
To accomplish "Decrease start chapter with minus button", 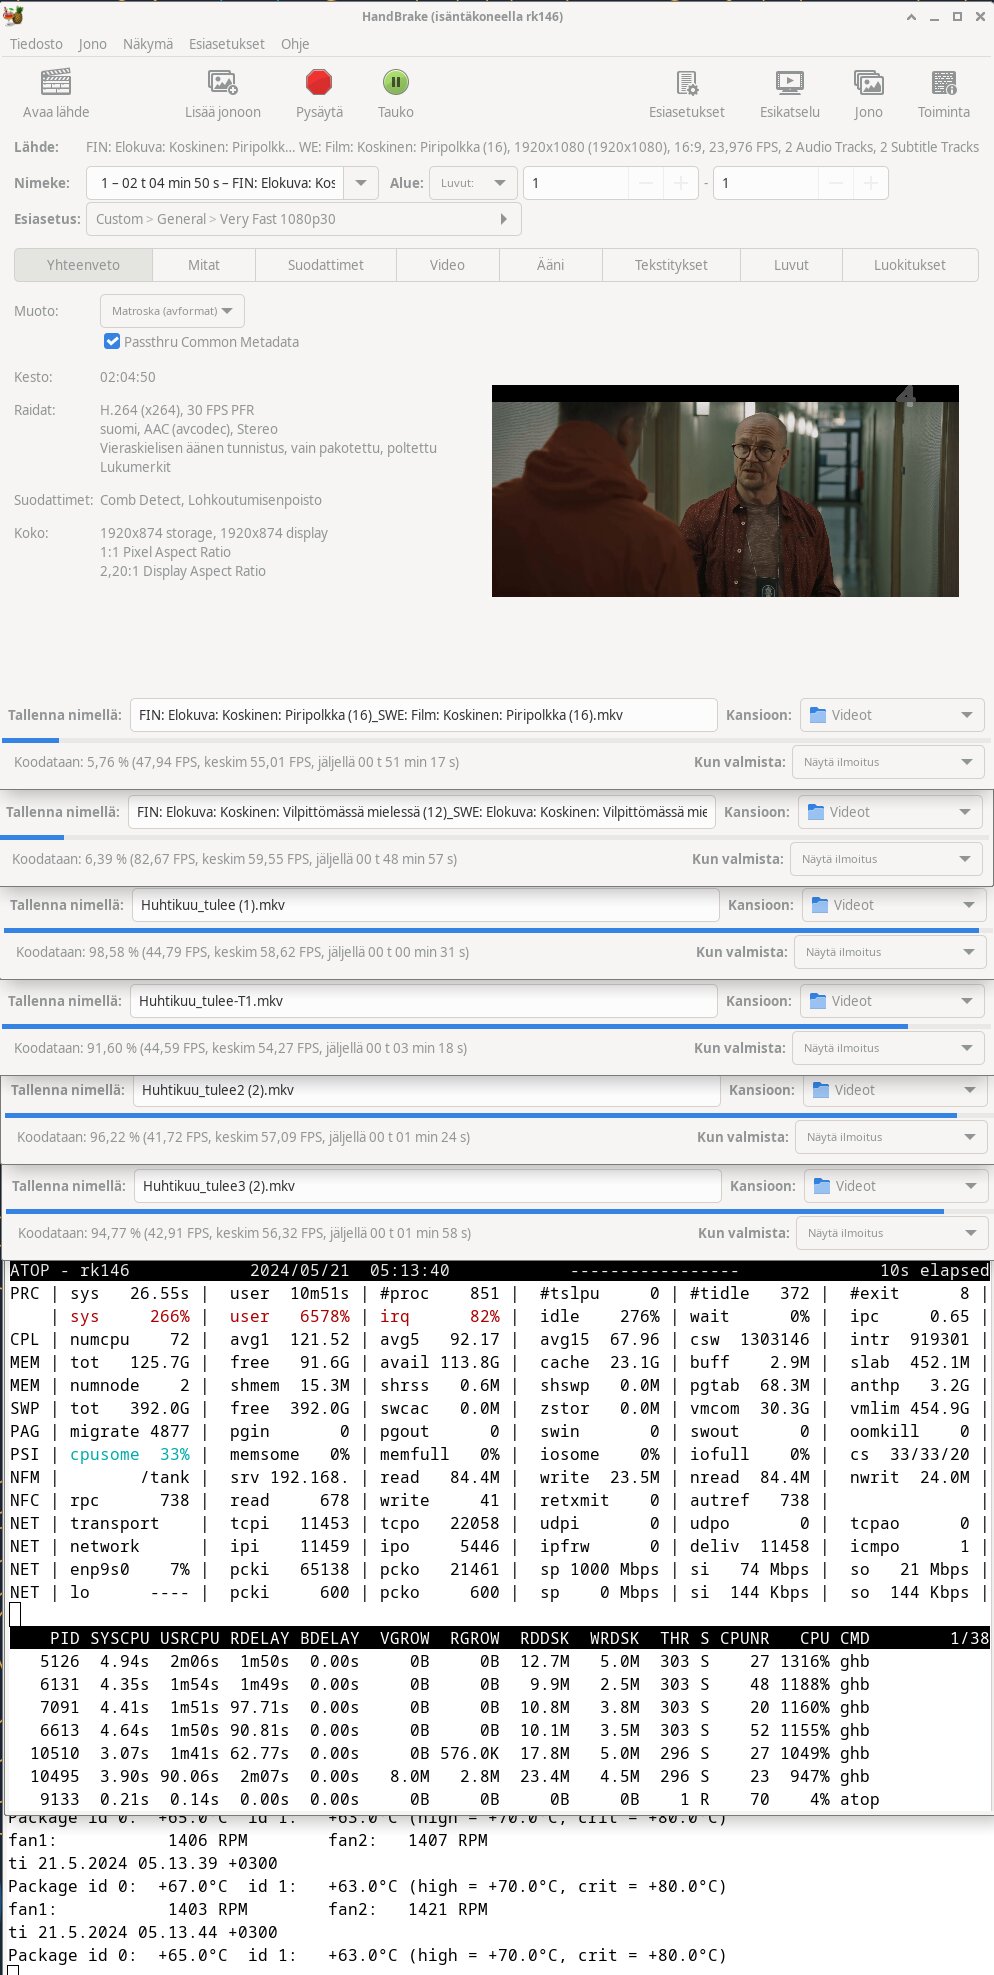I will click(646, 183).
